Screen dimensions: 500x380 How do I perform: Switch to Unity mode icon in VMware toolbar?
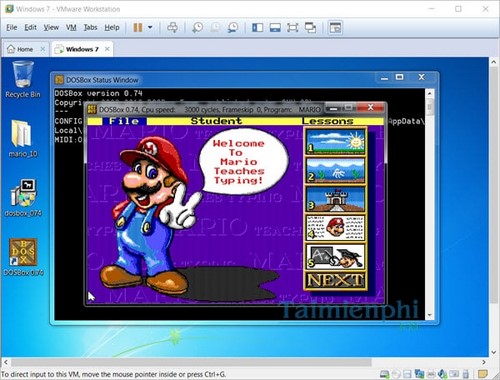(x=310, y=27)
